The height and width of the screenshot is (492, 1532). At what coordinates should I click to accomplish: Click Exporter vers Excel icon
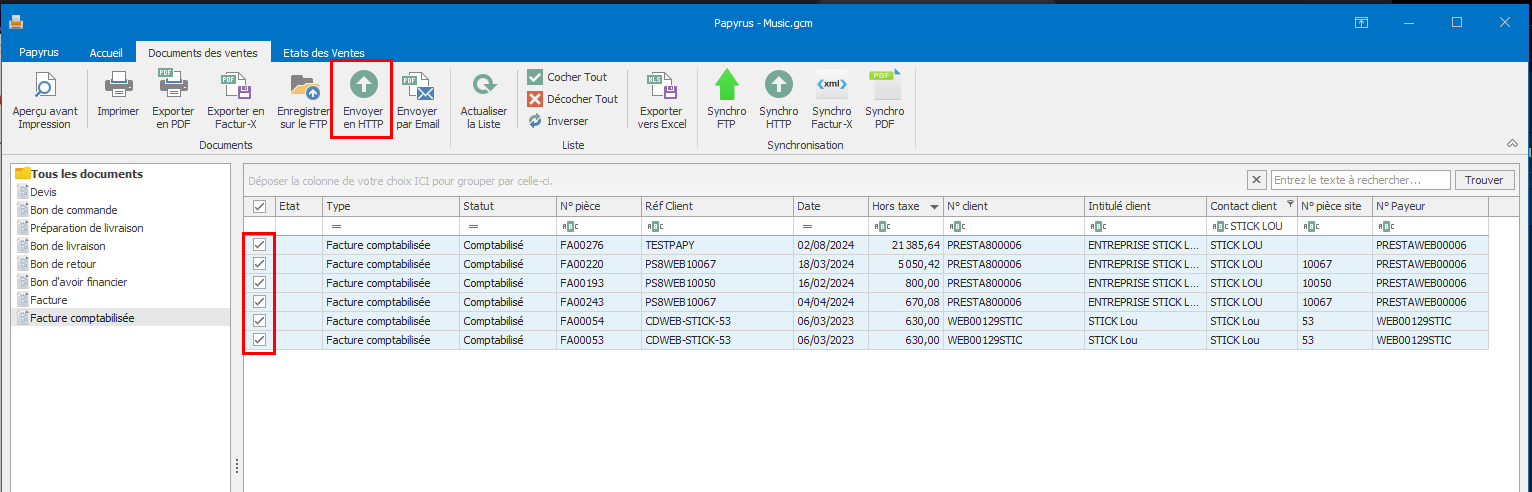point(662,86)
